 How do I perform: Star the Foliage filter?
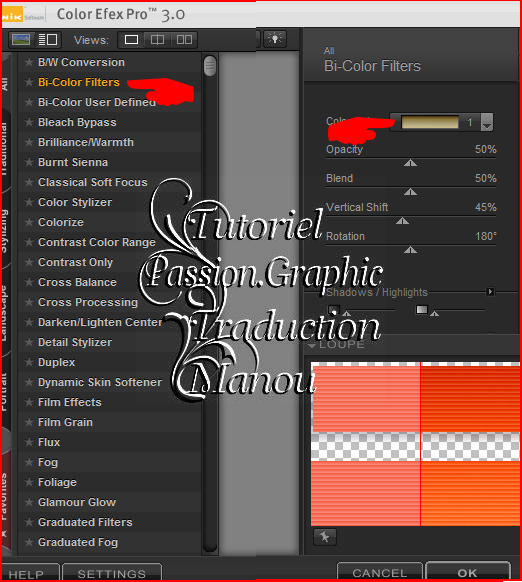click(29, 482)
